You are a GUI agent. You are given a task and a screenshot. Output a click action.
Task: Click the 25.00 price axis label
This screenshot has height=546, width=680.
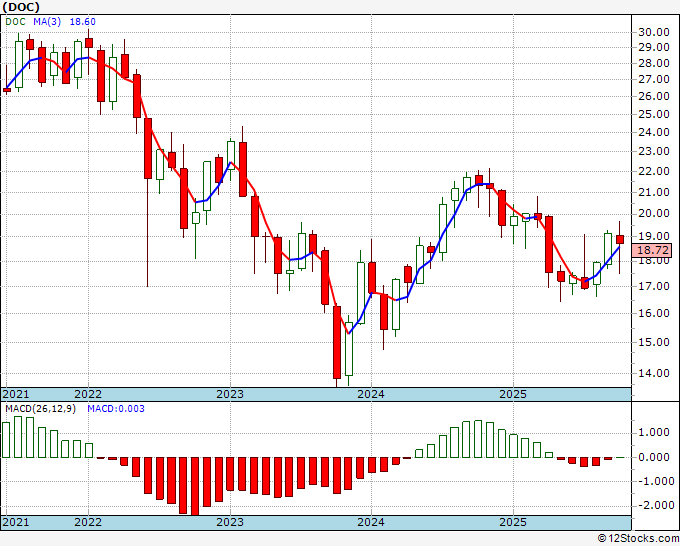(x=654, y=114)
